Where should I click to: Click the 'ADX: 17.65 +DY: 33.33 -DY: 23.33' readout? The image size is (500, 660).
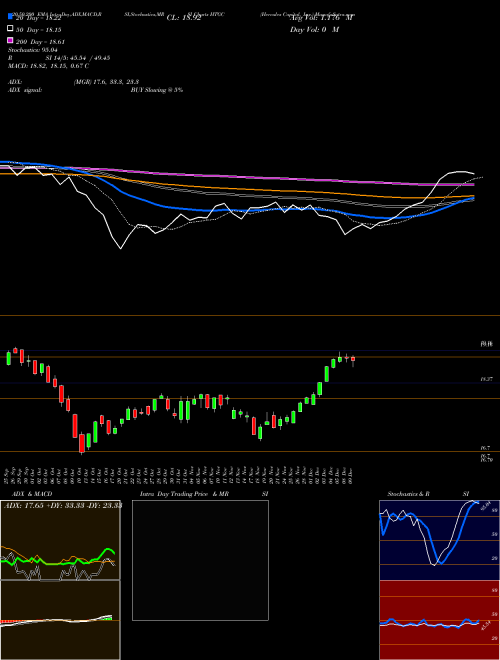point(63,506)
